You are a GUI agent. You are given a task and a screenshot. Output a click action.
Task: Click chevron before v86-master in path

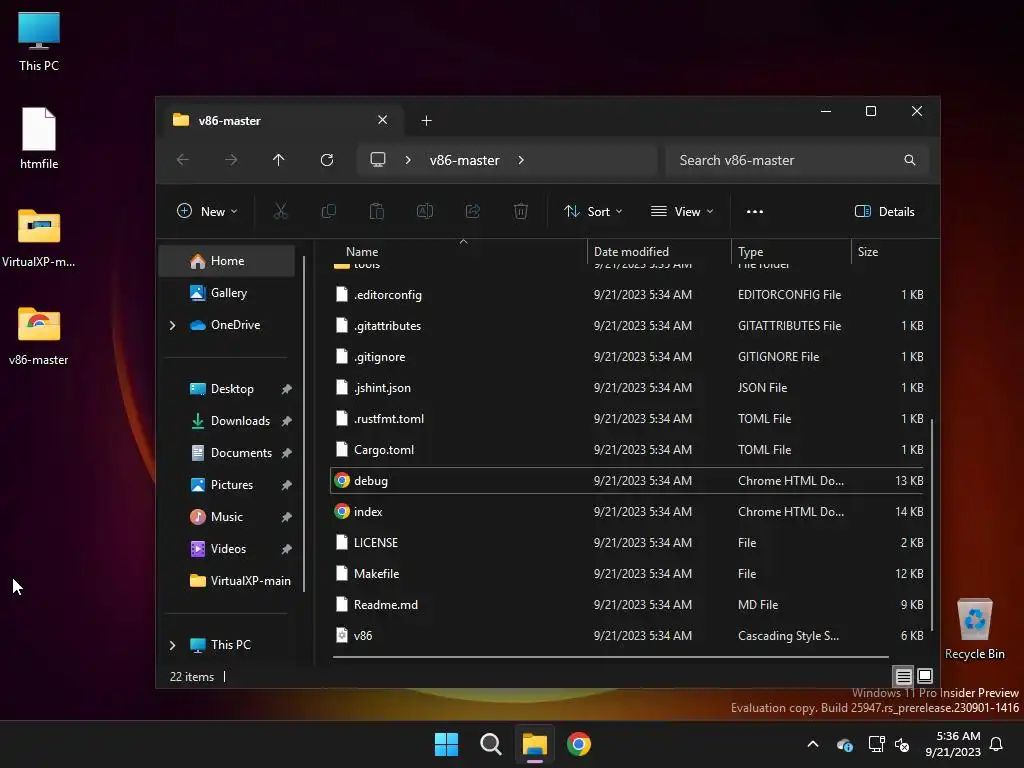408,160
